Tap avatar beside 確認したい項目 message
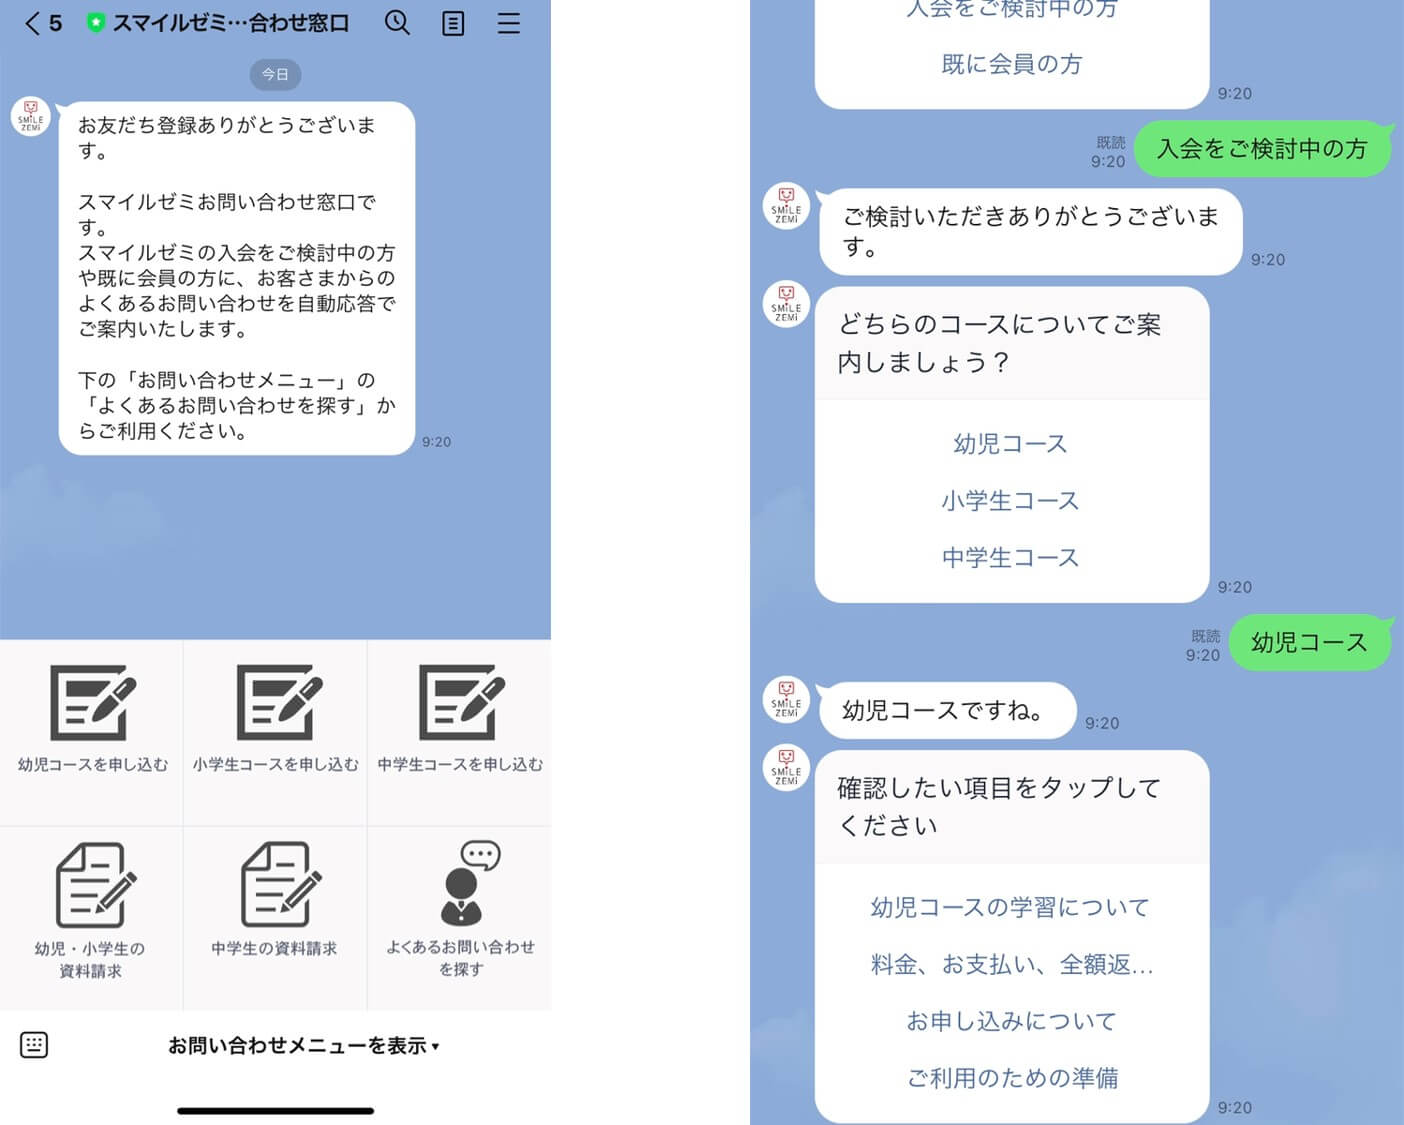This screenshot has width=1404, height=1125. point(786,767)
